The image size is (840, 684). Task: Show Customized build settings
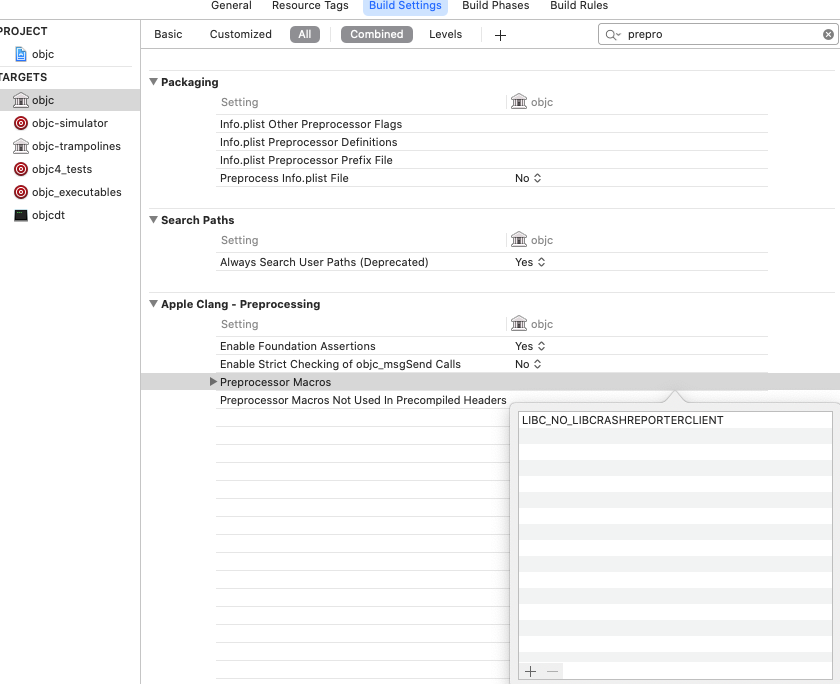(x=241, y=34)
